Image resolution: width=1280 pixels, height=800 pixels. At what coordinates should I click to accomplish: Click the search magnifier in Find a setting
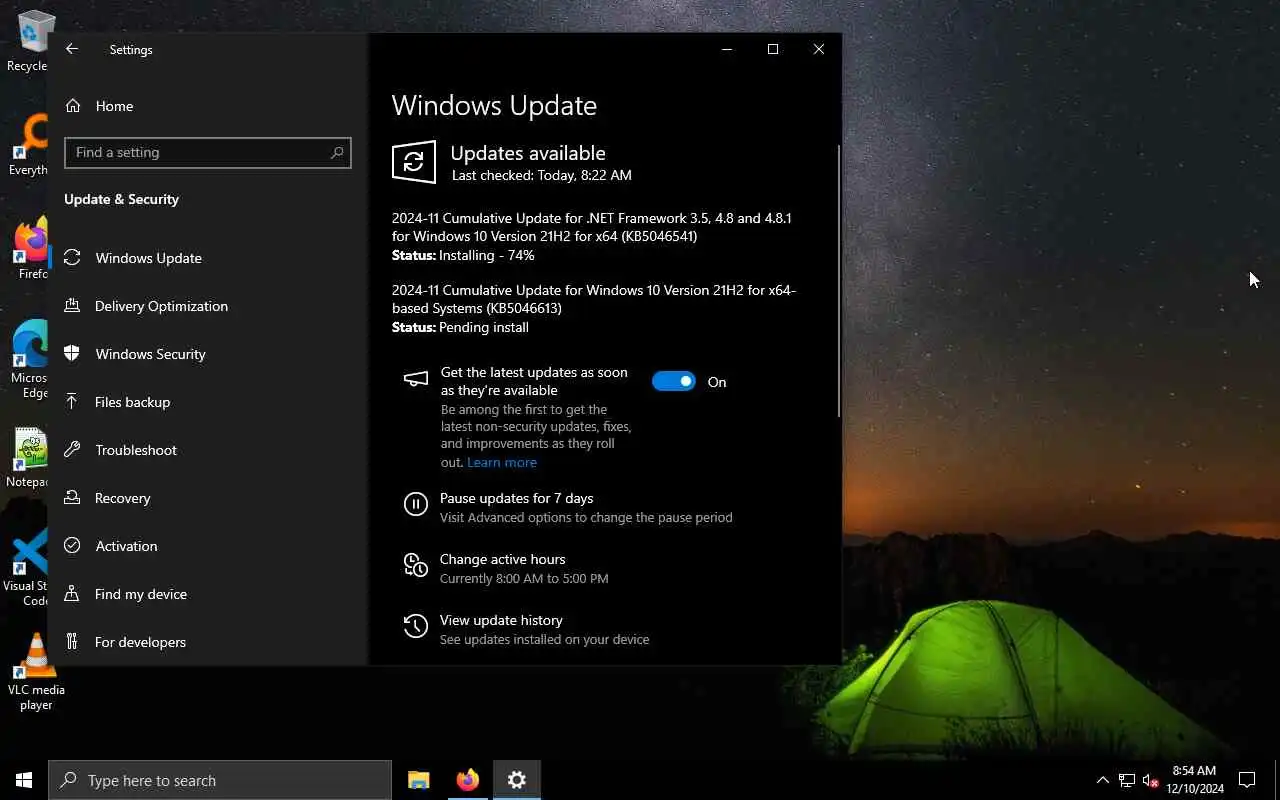(337, 152)
